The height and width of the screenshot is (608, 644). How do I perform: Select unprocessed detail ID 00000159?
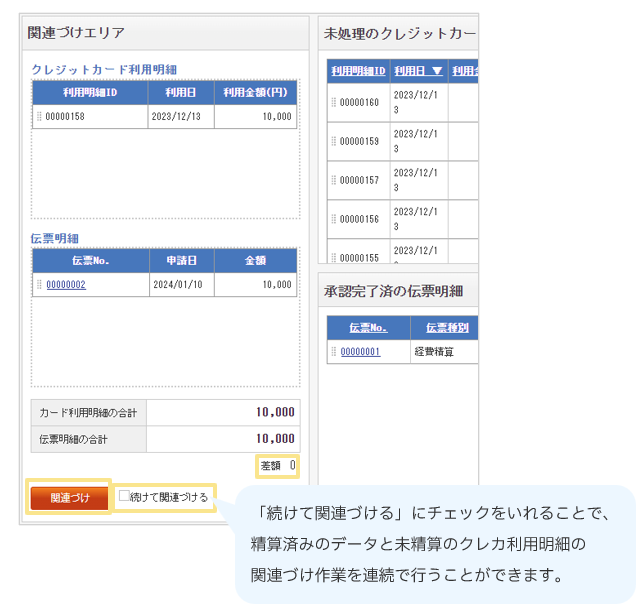[x=359, y=141]
